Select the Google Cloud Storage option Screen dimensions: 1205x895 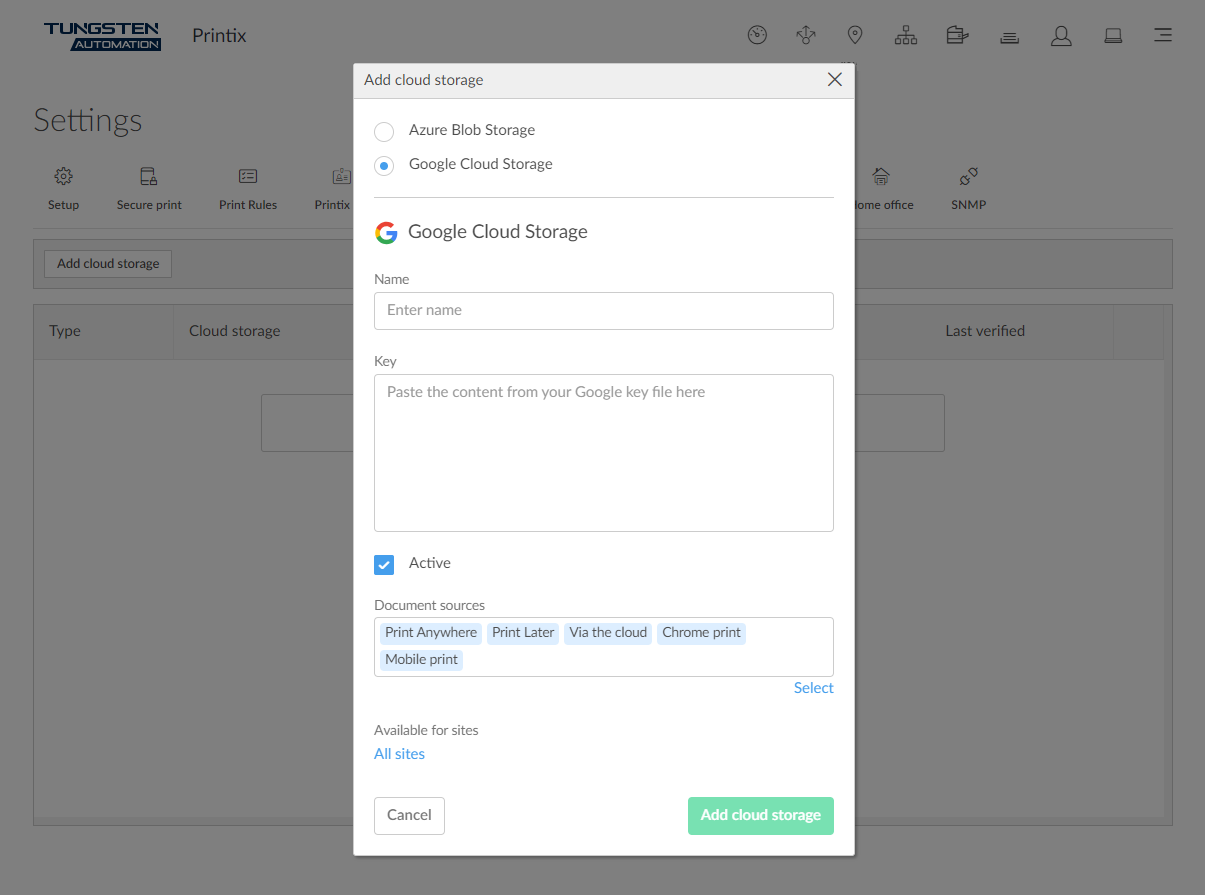point(384,165)
